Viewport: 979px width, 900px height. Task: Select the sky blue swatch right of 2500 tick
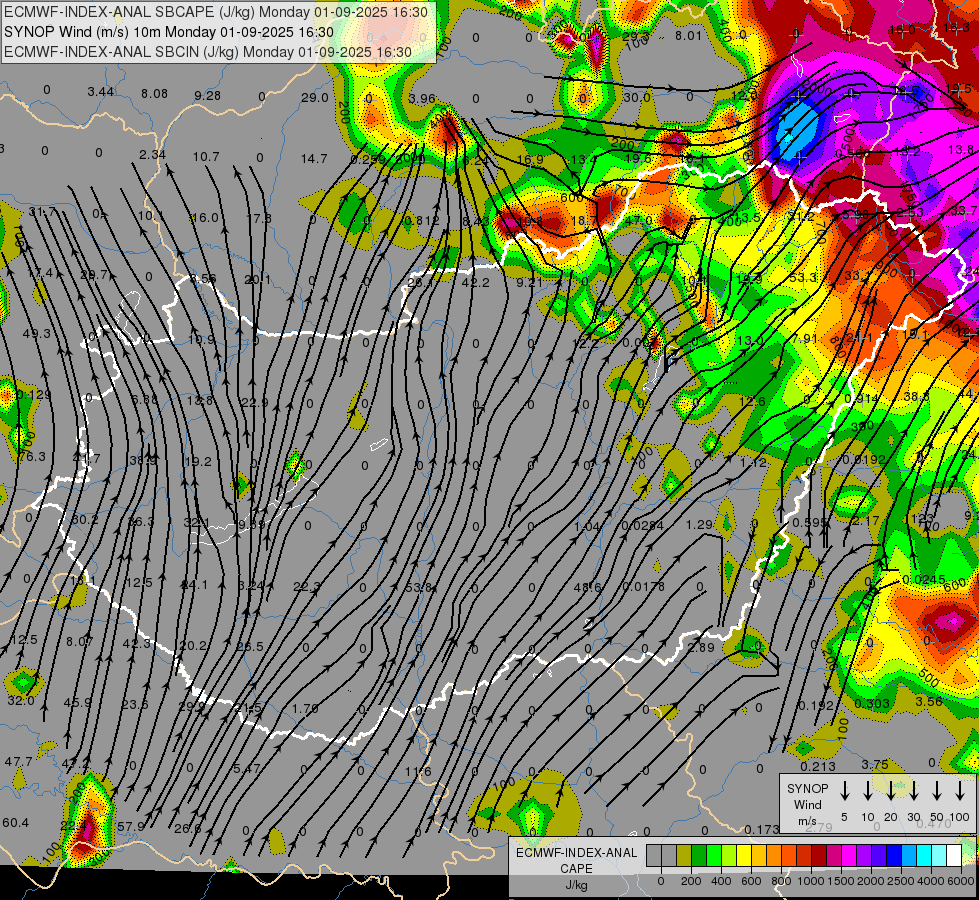(908, 855)
